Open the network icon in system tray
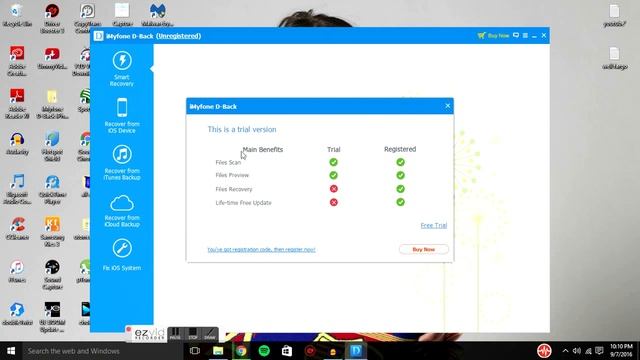The width and height of the screenshot is (640, 360). click(588, 351)
